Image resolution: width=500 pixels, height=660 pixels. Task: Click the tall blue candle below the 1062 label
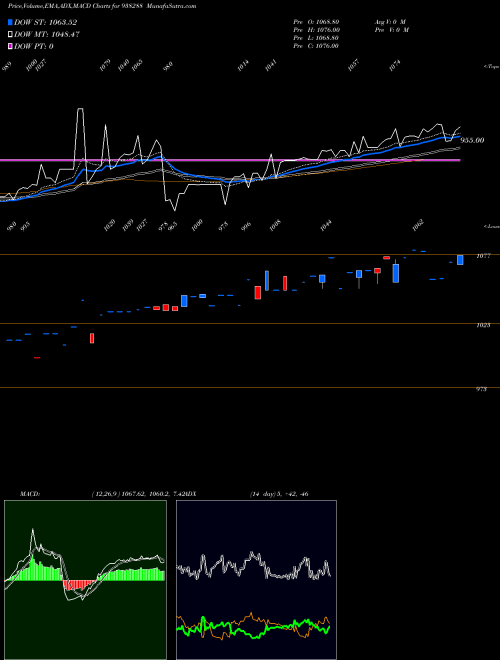click(x=396, y=271)
